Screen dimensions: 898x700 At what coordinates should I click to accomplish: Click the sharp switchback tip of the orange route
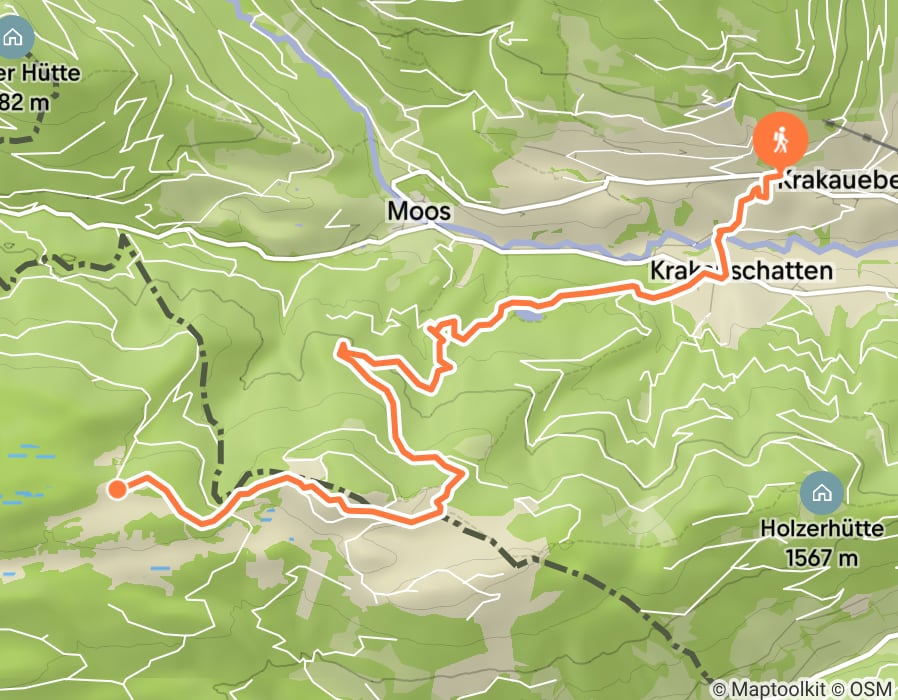click(x=341, y=347)
